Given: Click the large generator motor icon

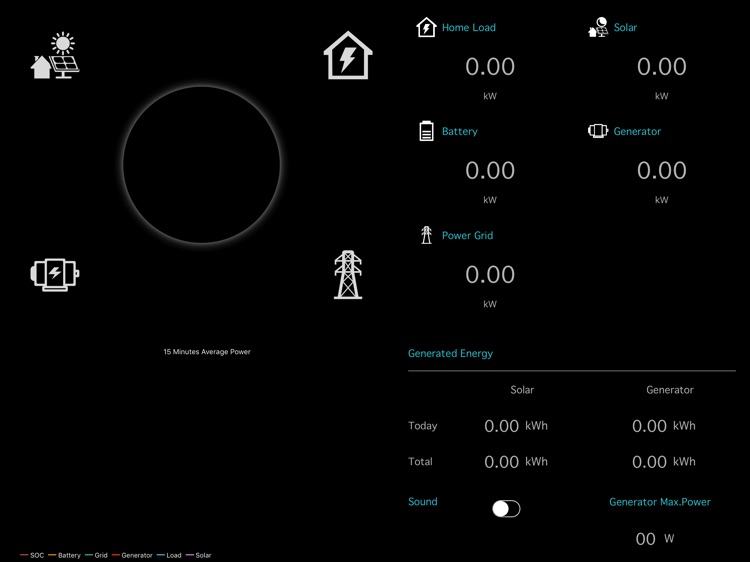Looking at the screenshot, I should (55, 275).
